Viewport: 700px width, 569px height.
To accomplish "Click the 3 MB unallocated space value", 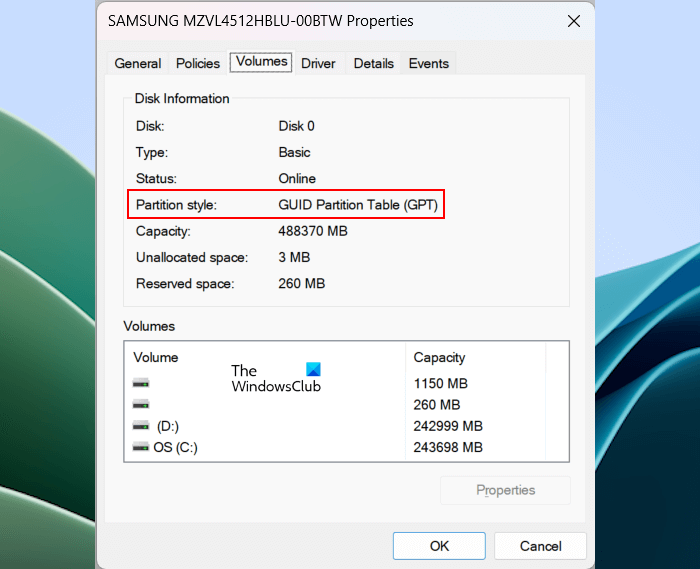I will (x=294, y=258).
